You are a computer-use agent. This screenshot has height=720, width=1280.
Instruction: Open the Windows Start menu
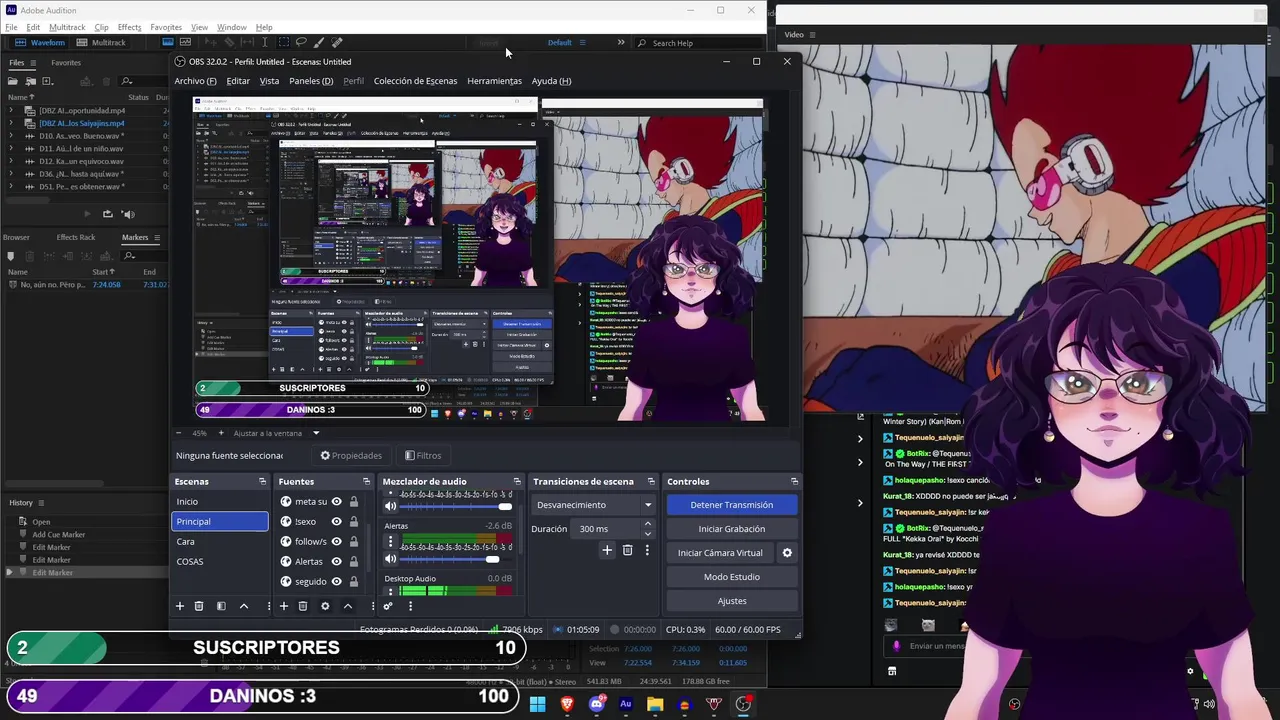point(538,704)
